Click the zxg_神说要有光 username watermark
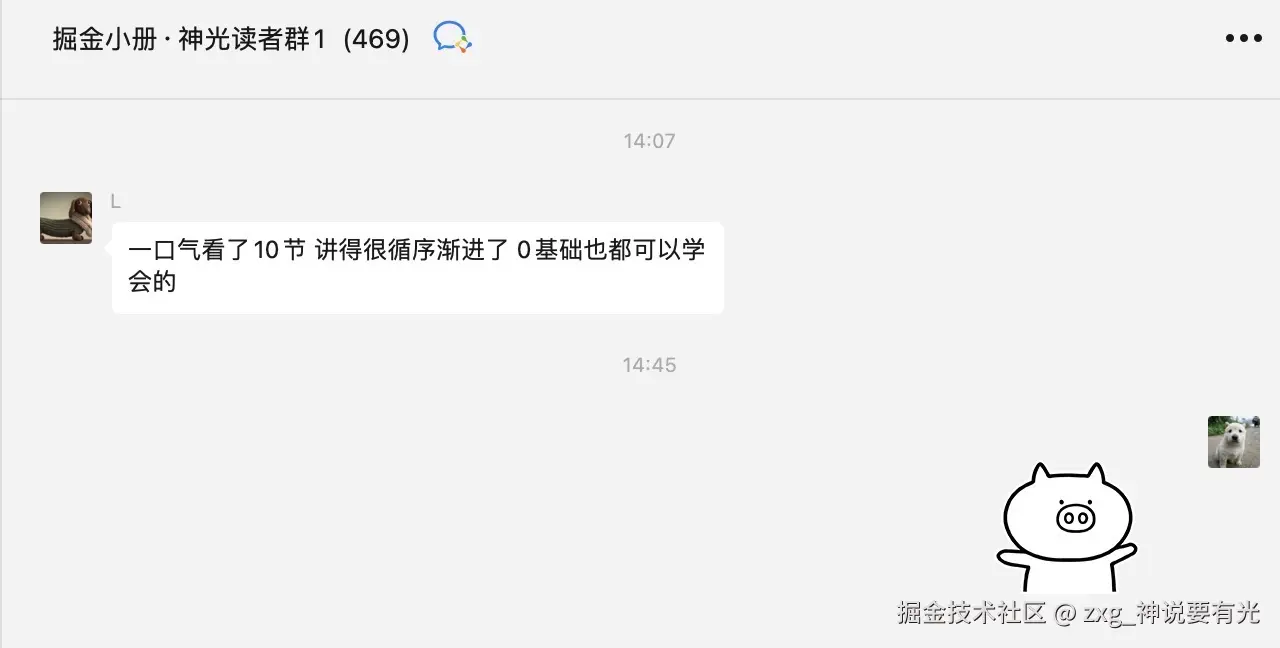 point(1172,613)
